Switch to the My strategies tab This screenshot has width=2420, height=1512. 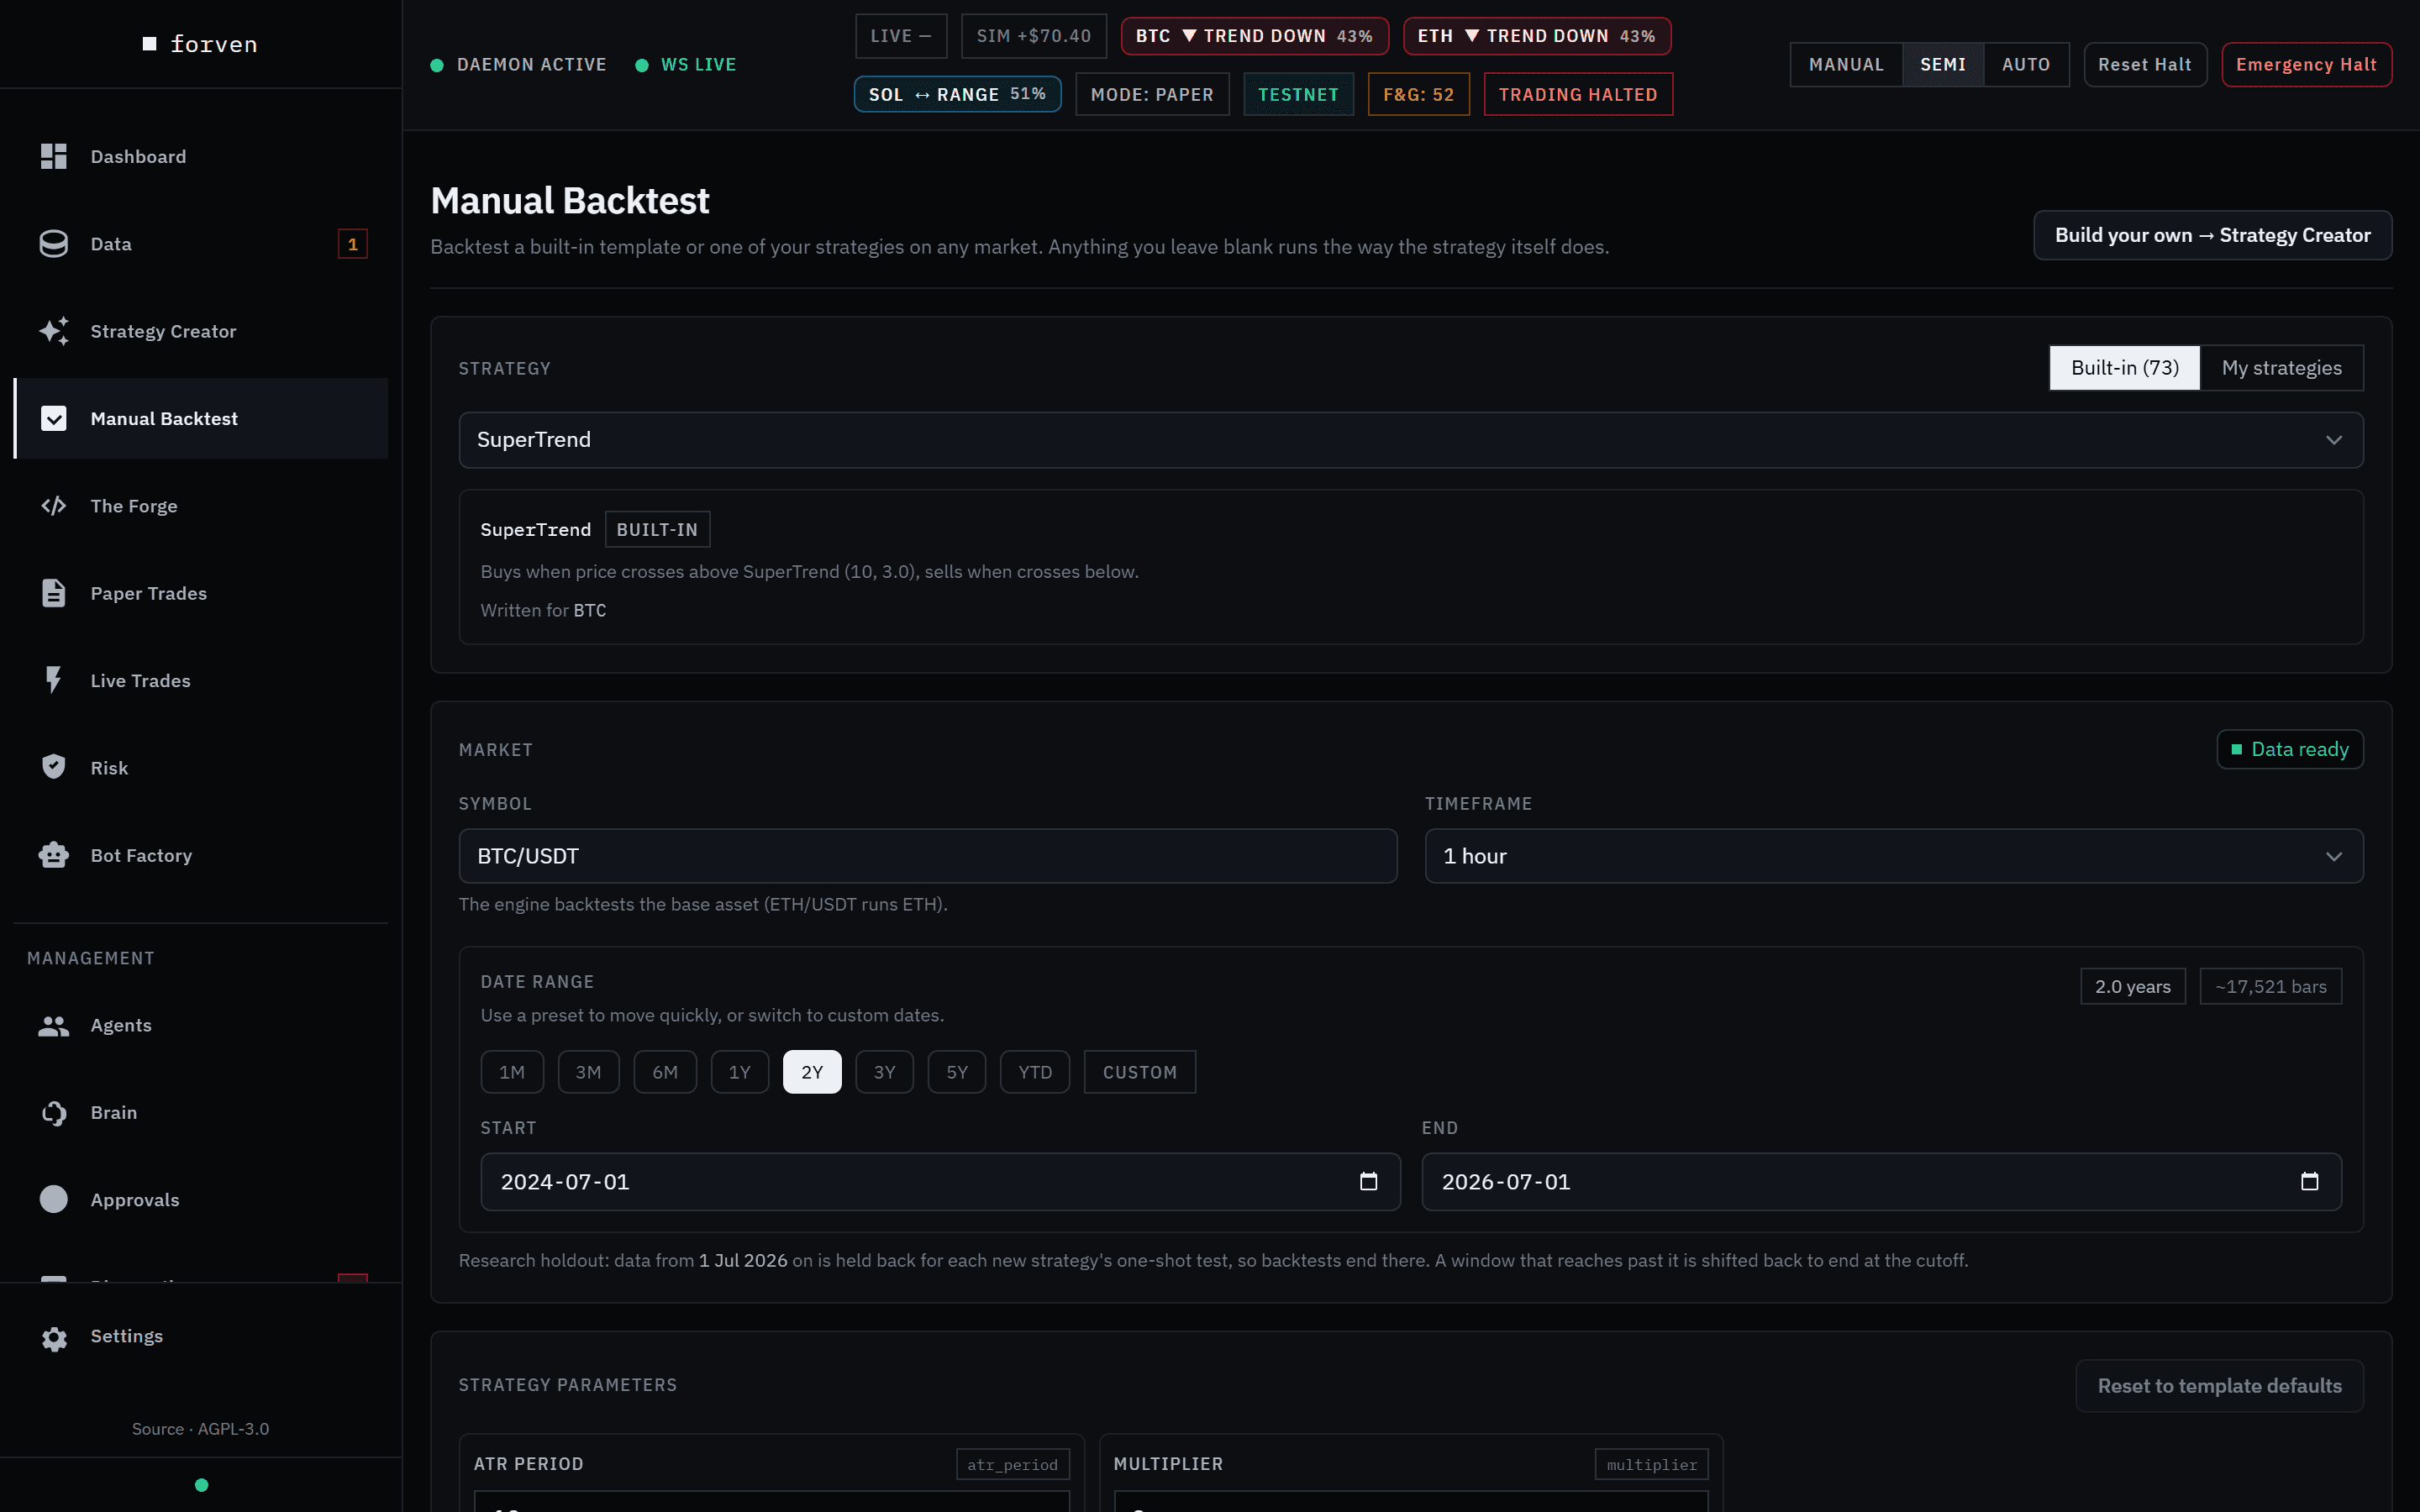click(x=2281, y=368)
